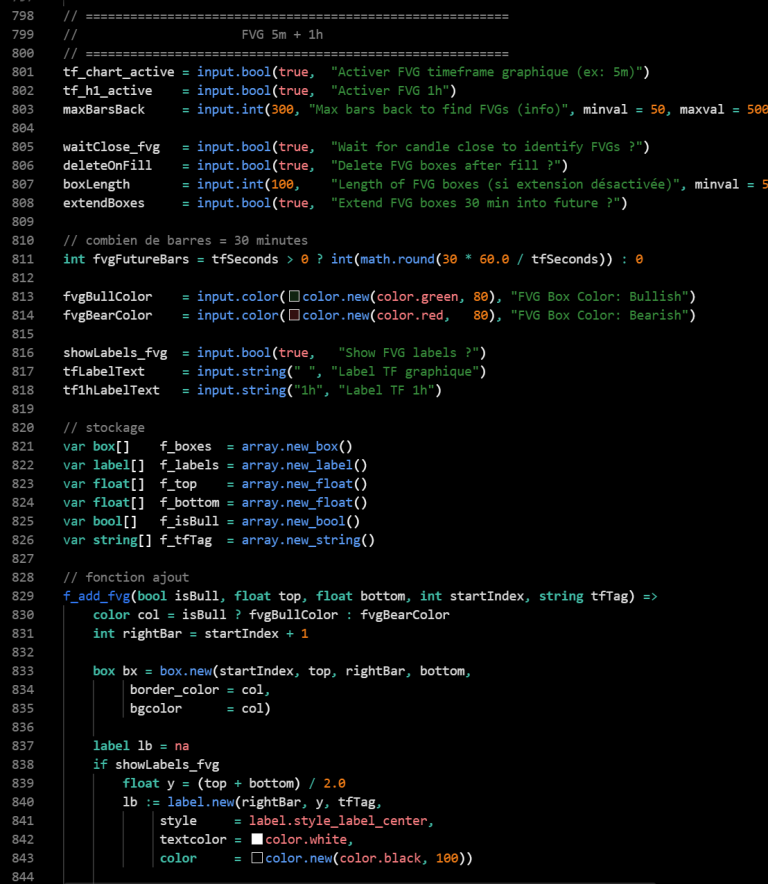The image size is (768, 884).
Task: Click the white swatch next to color.white
Action: (257, 840)
